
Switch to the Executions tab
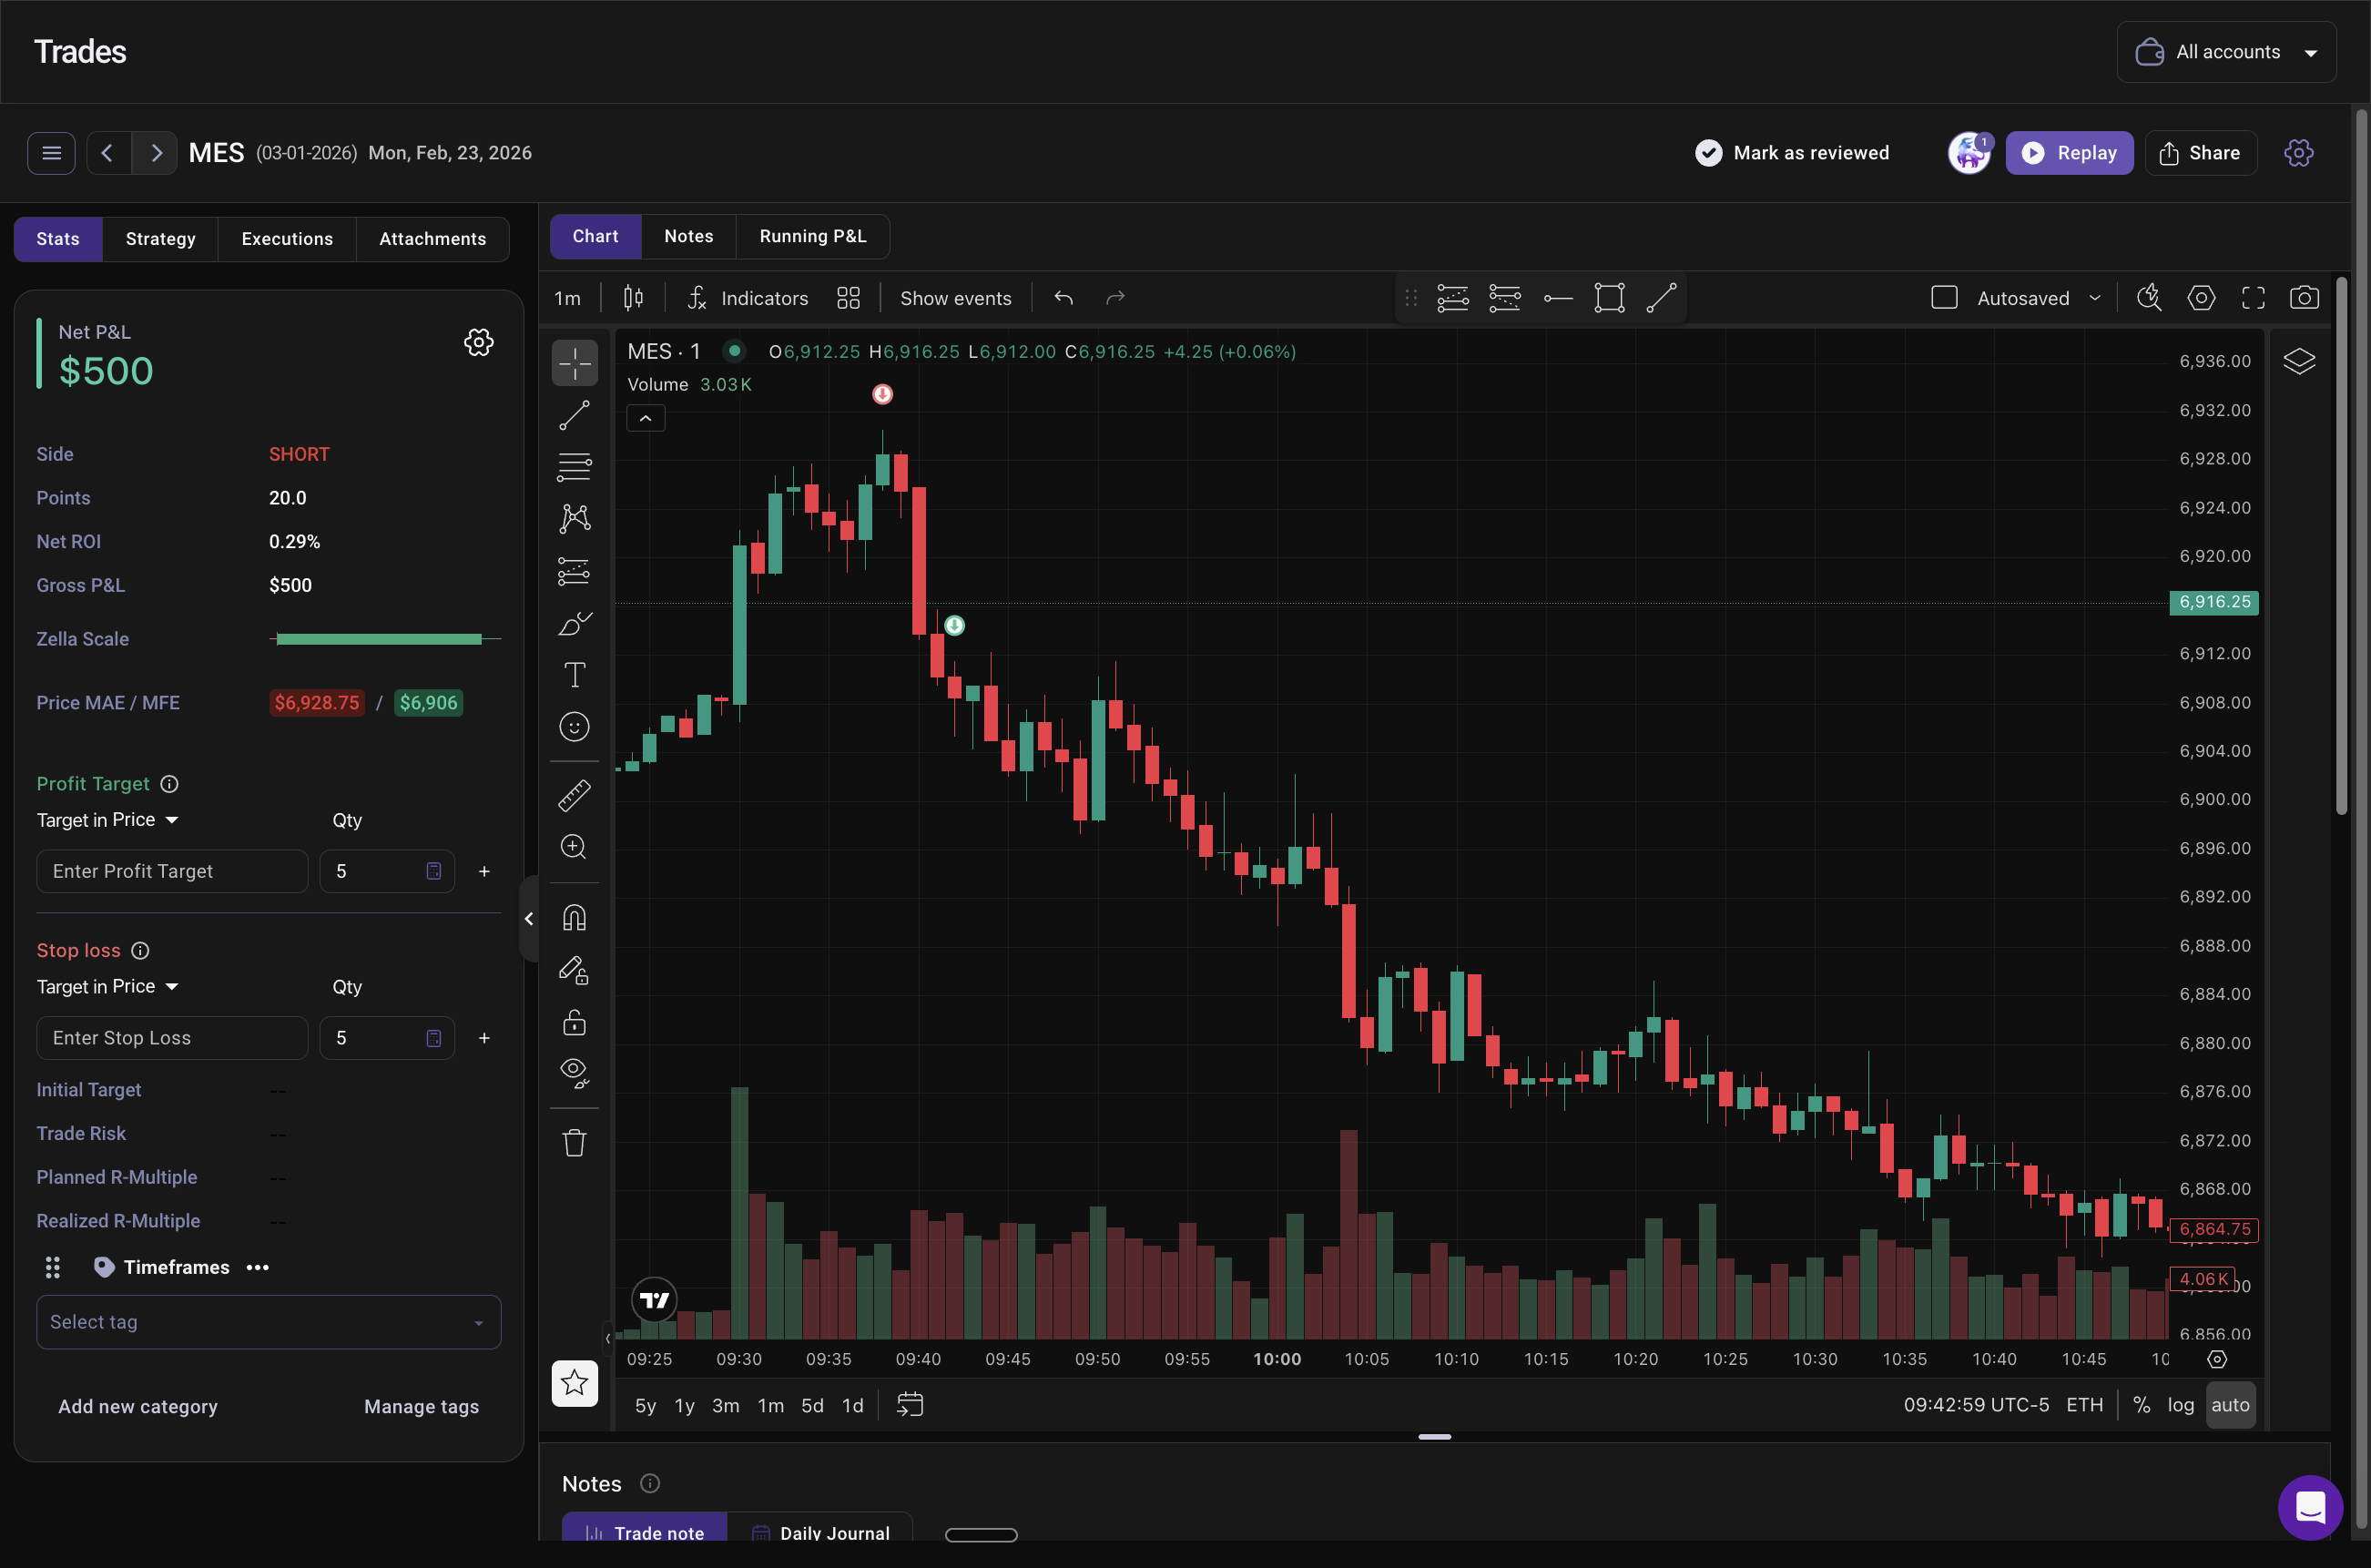287,239
